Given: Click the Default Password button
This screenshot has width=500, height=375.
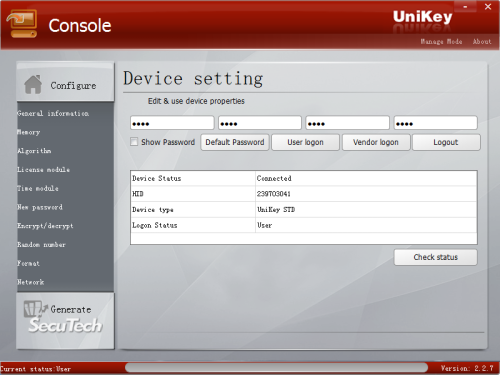Looking at the screenshot, I should pyautogui.click(x=235, y=142).
